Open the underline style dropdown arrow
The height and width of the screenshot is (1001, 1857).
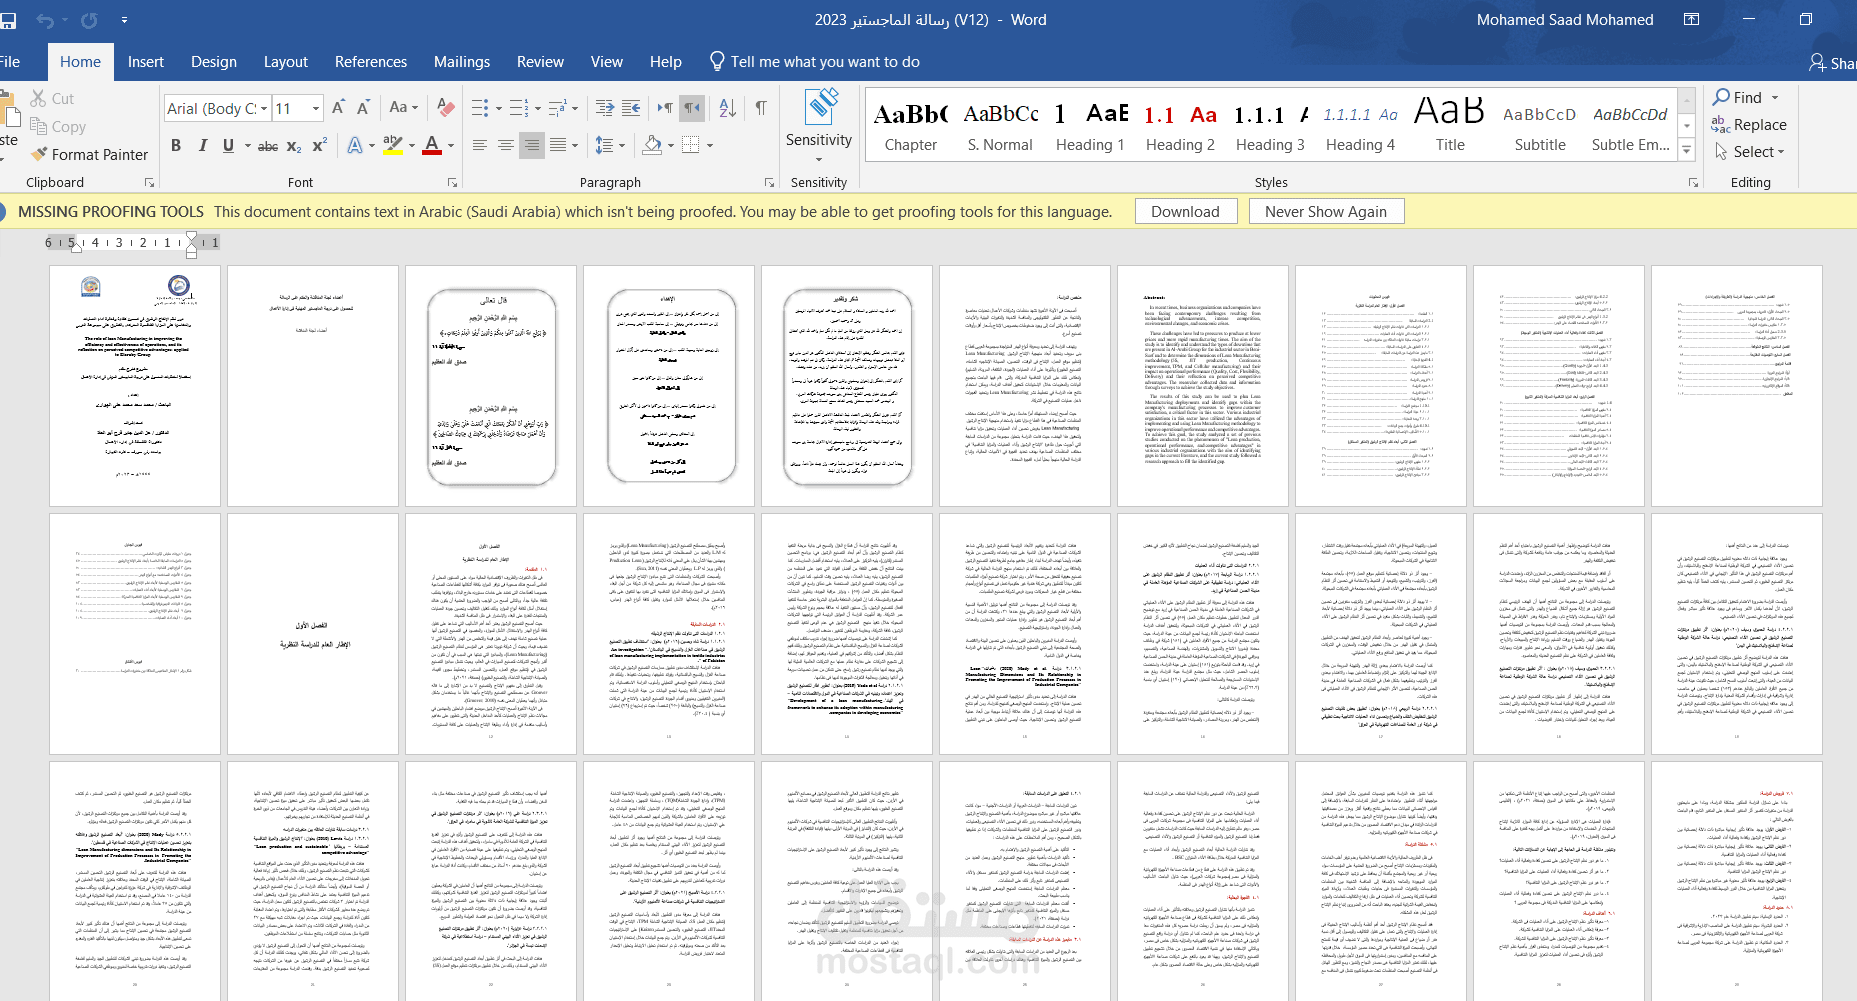pos(246,146)
